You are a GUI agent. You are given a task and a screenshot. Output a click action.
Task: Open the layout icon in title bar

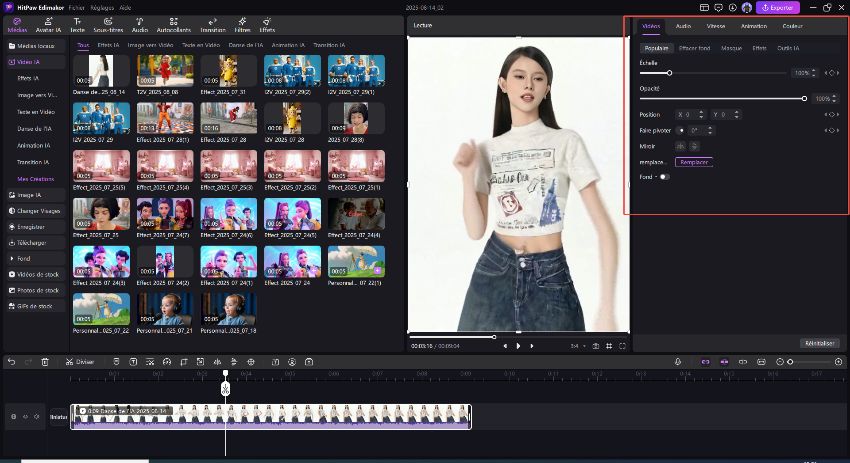704,8
